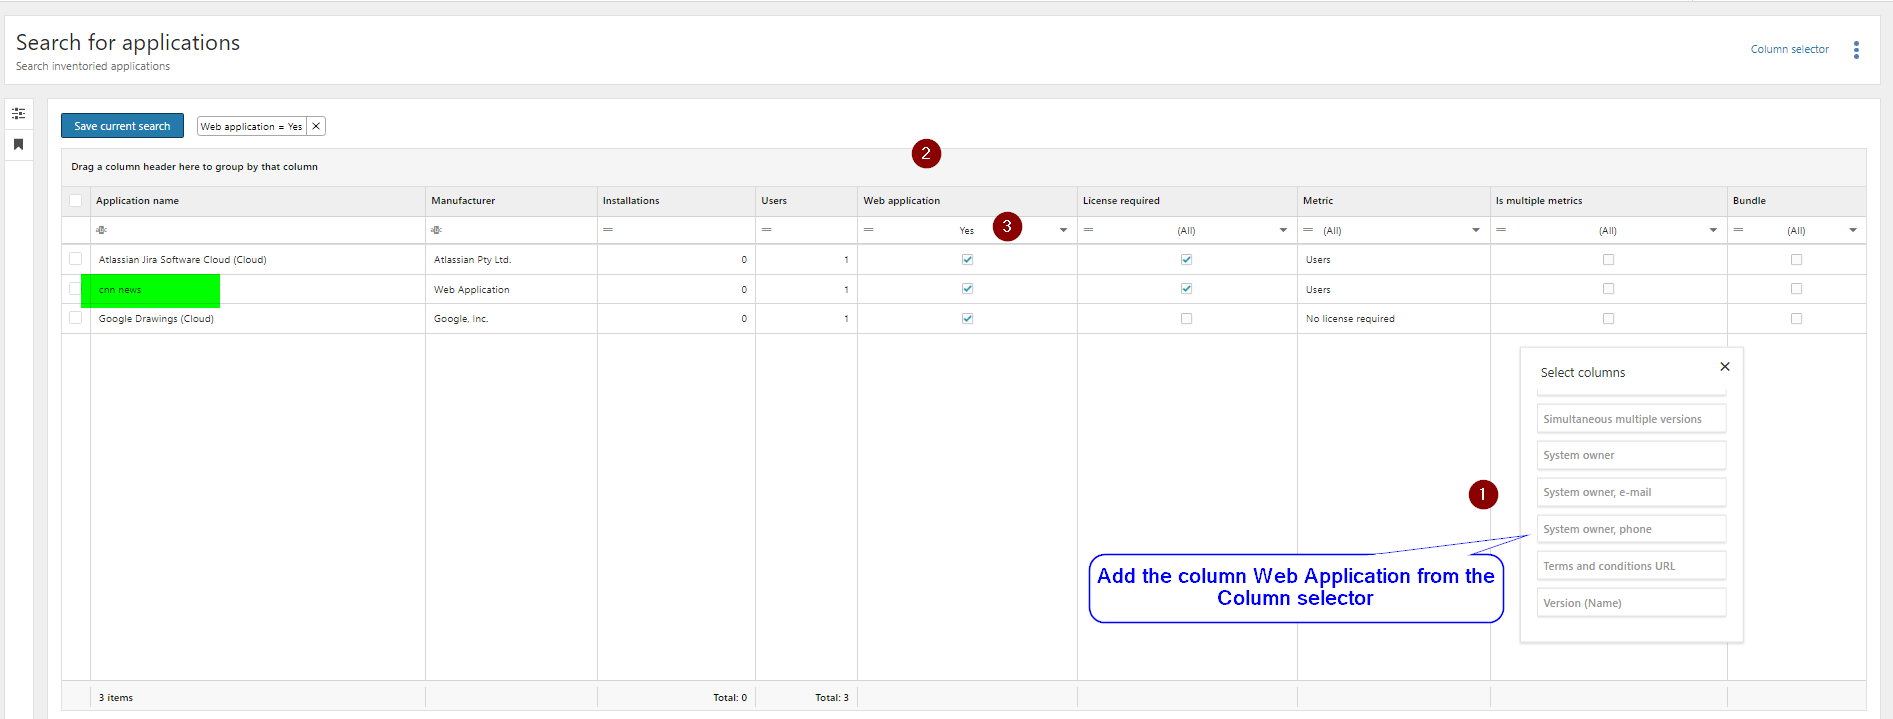Sort by Manufacturer column header
1893x719 pixels.
[x=511, y=201]
